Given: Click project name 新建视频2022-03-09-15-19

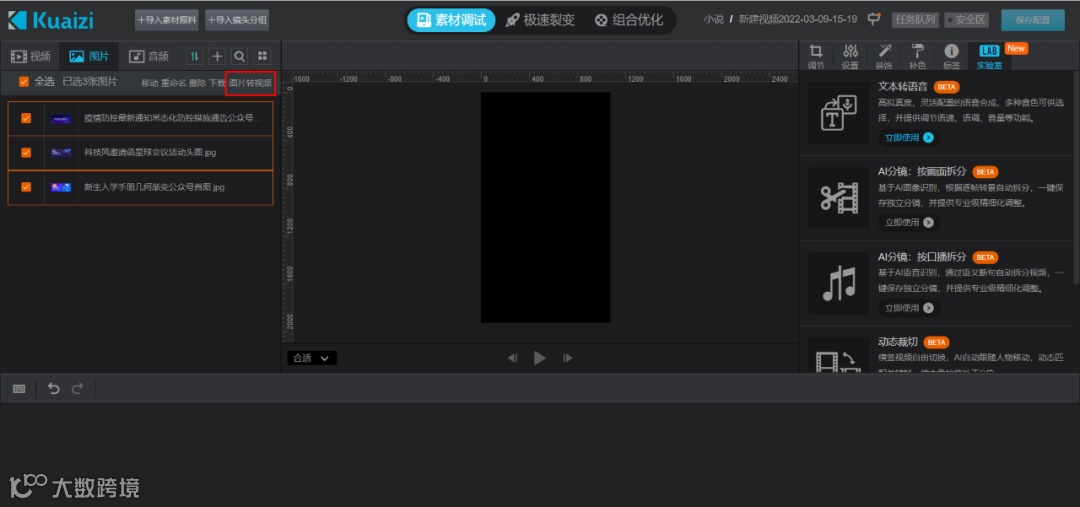Looking at the screenshot, I should coord(798,19).
